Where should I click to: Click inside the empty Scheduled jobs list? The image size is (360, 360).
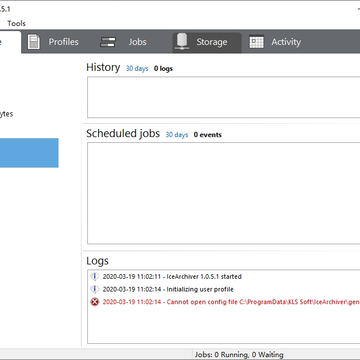coord(223,193)
